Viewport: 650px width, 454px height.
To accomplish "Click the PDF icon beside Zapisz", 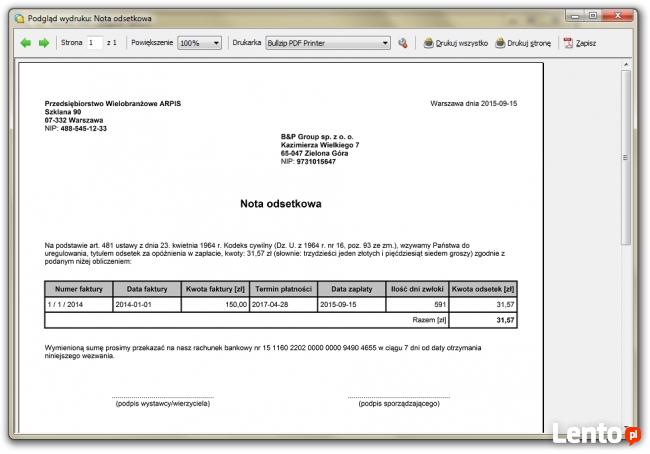I will pos(568,43).
